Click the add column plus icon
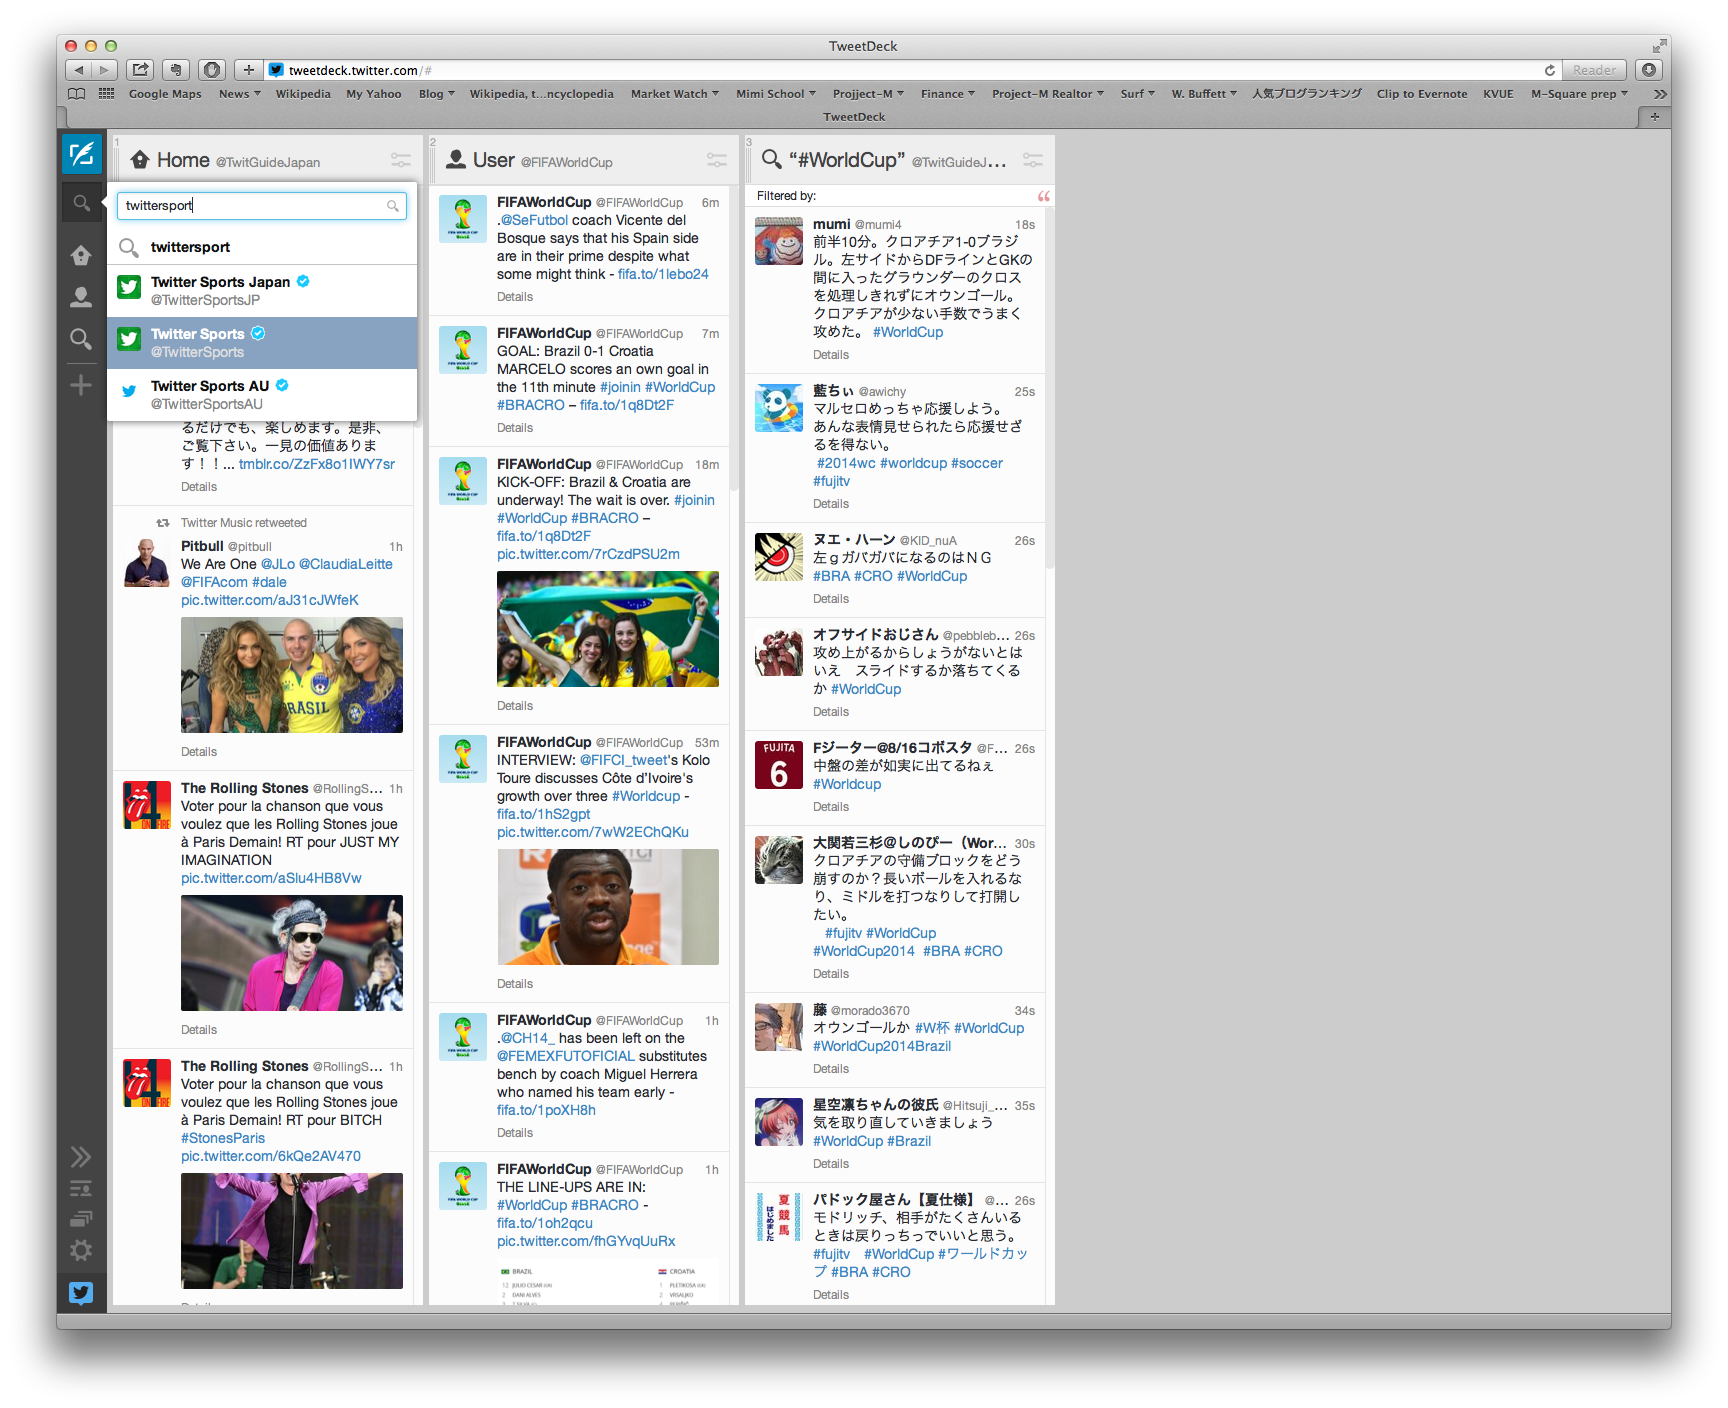This screenshot has height=1408, width=1728. 81,385
